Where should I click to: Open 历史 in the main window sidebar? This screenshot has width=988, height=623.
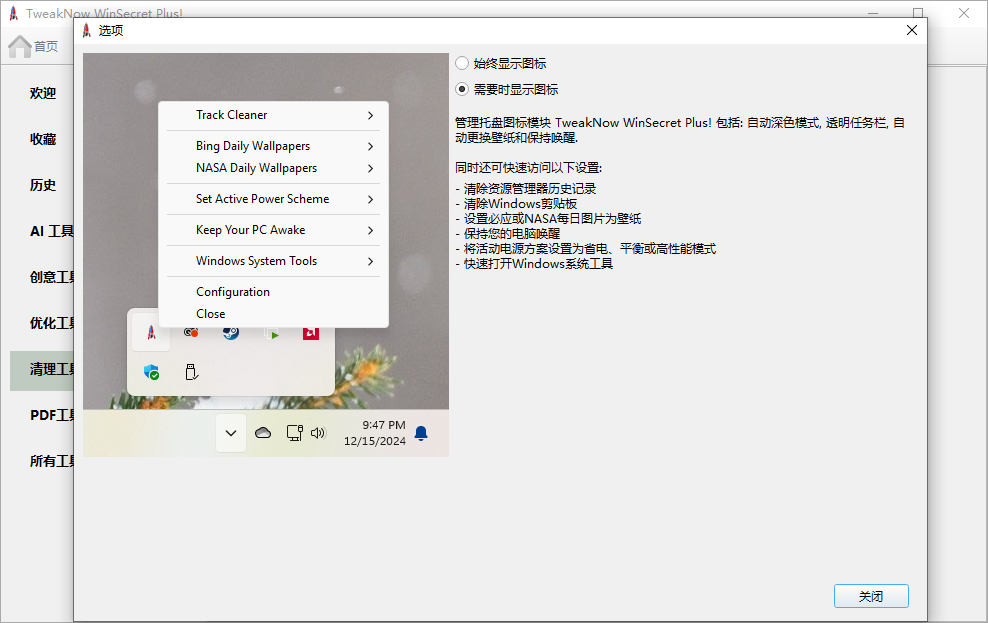(43, 185)
